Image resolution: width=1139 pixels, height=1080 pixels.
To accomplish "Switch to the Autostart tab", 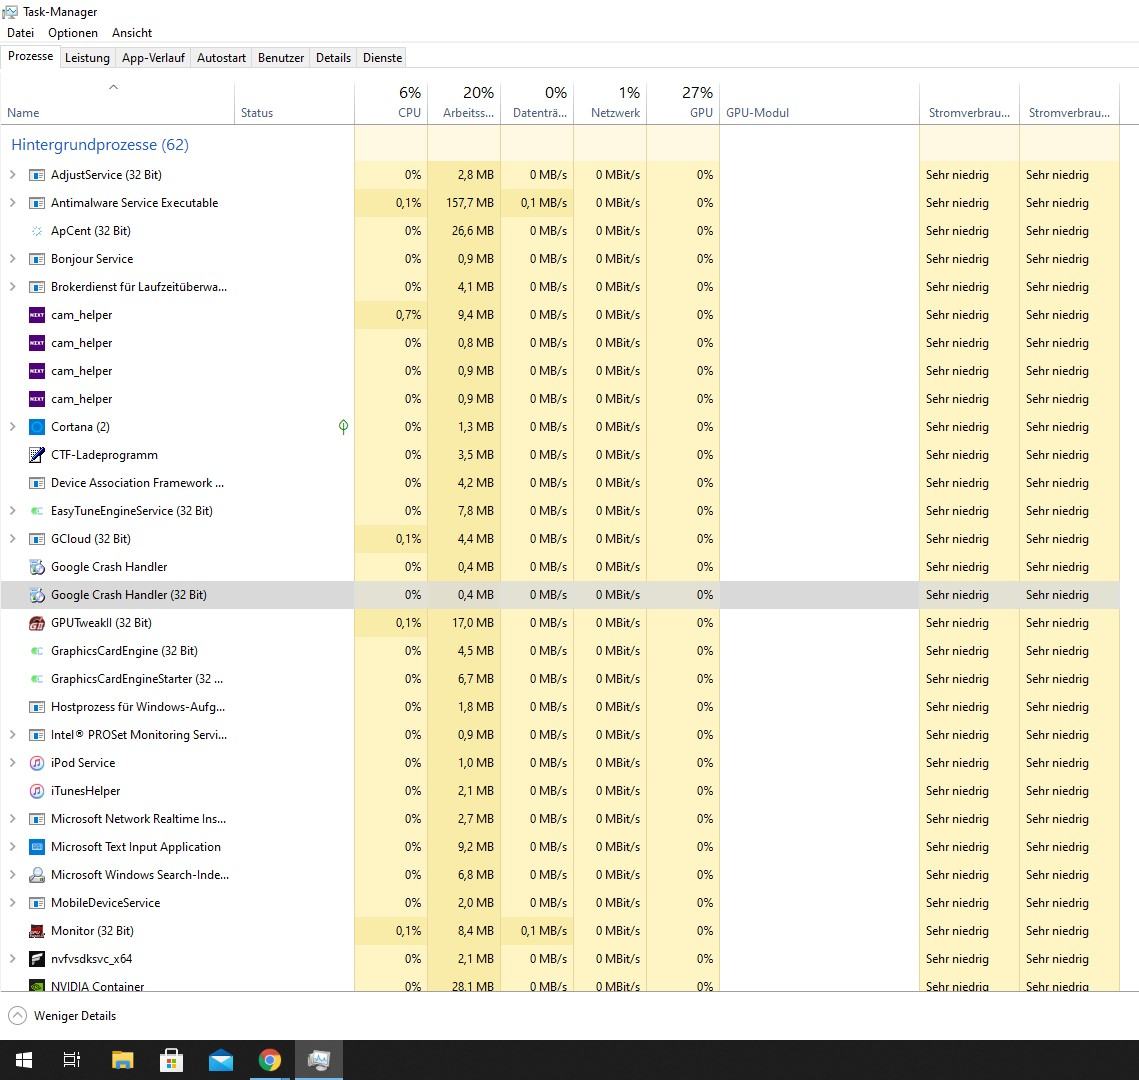I will pyautogui.click(x=222, y=57).
